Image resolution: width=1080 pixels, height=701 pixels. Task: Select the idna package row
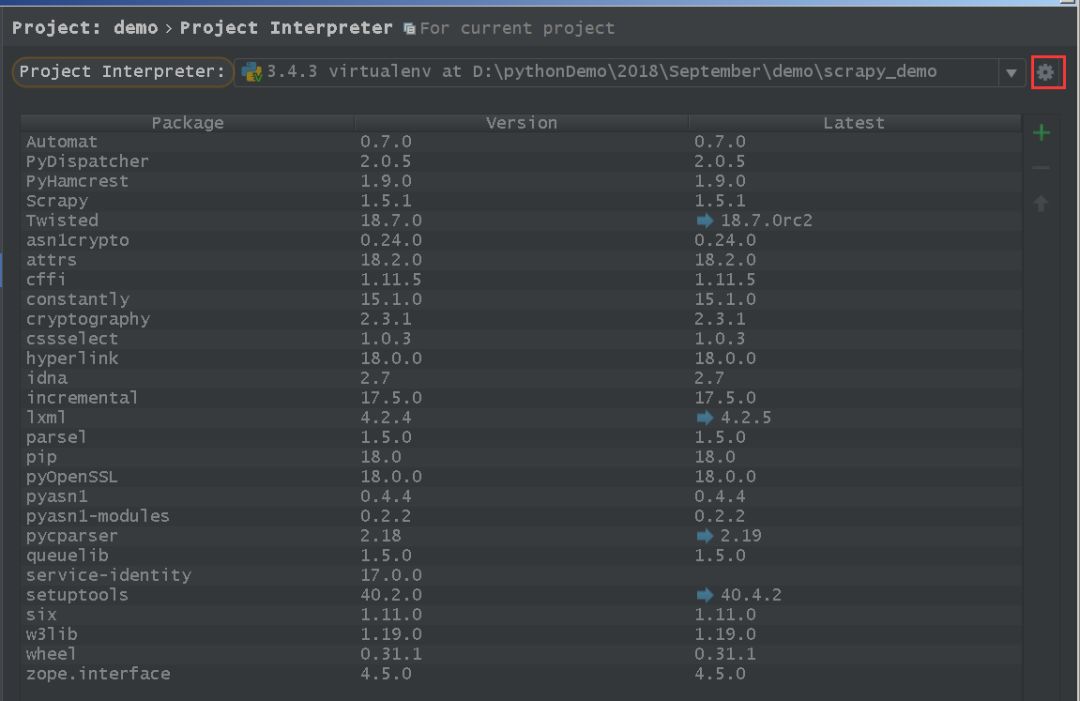[521, 379]
